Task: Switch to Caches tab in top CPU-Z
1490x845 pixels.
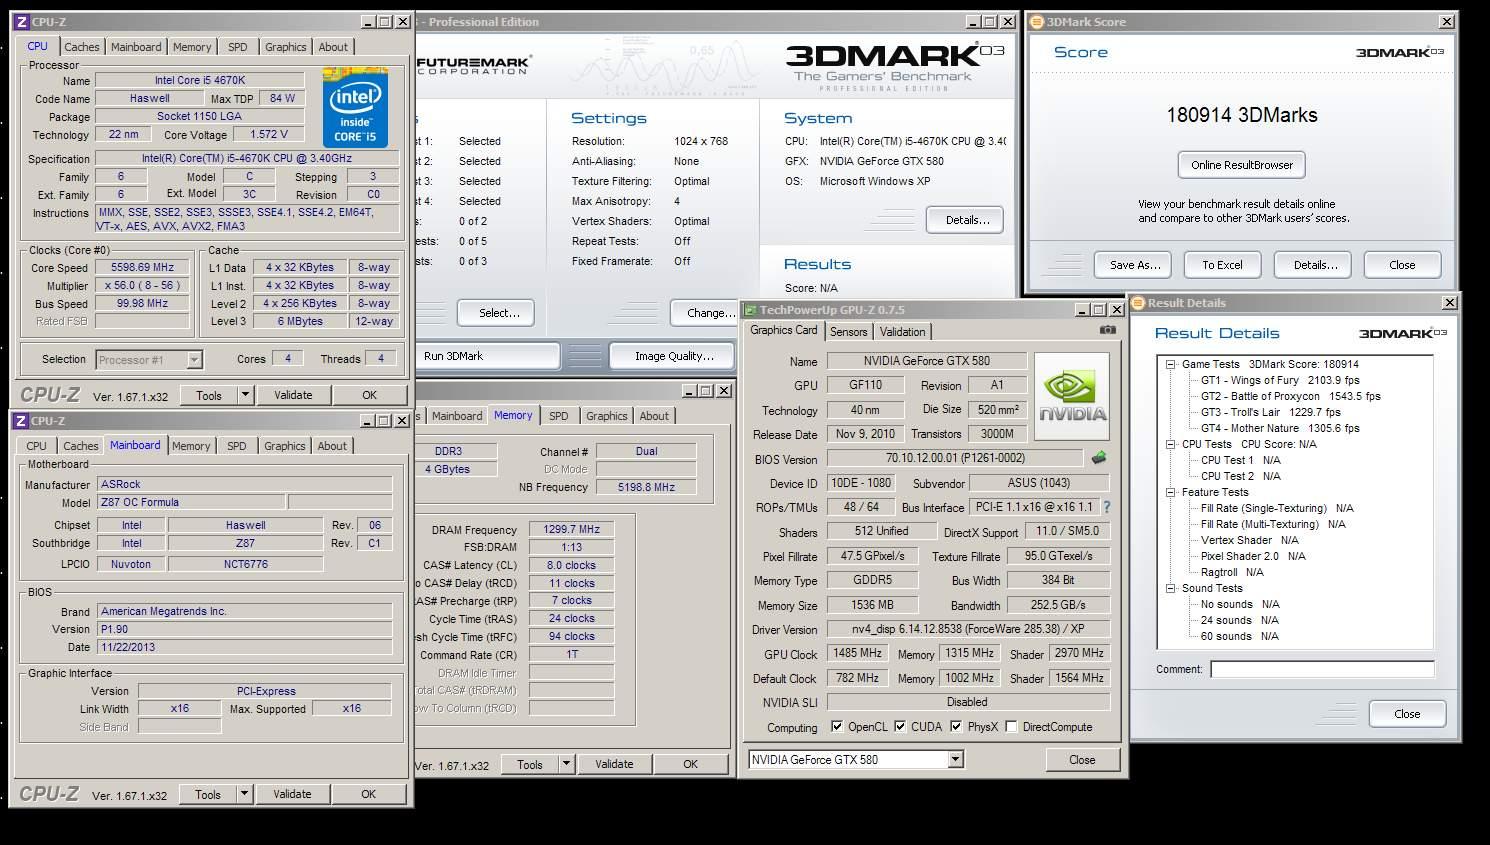Action: [82, 47]
